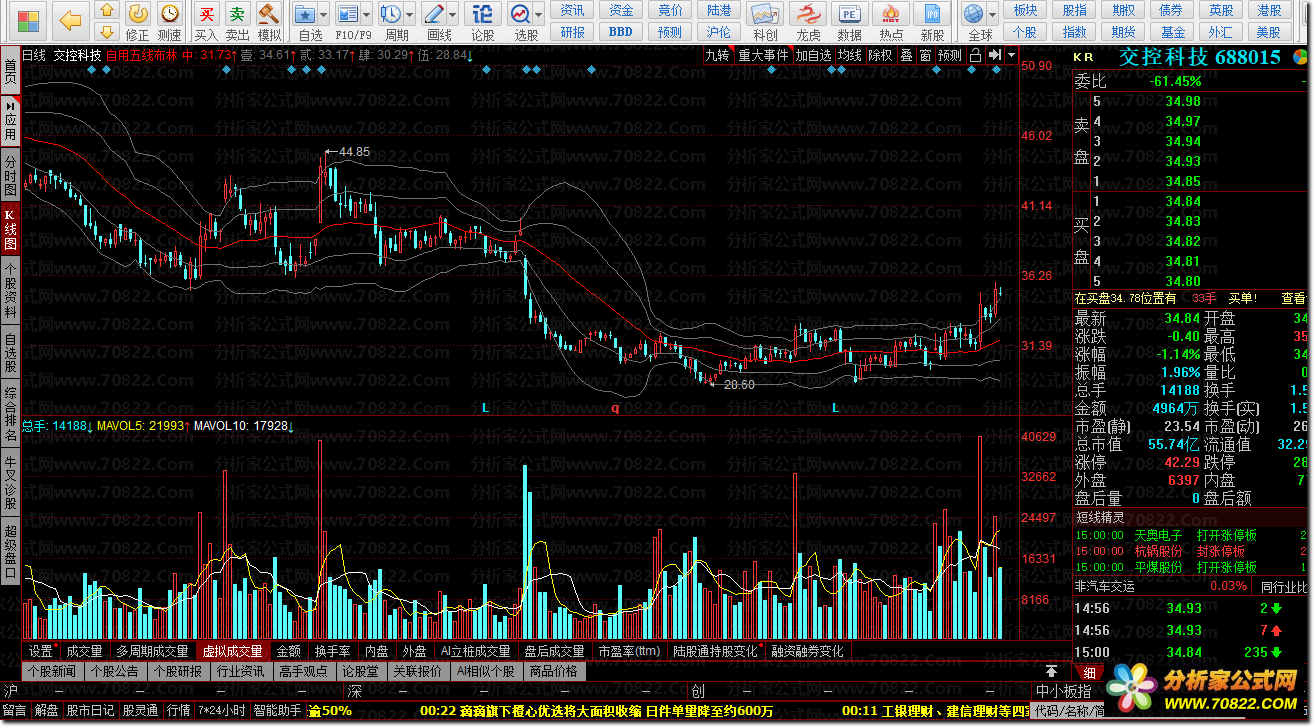This screenshot has height=728, width=1316.
Task: Click the 买单! link in order panel
Action: [1243, 298]
